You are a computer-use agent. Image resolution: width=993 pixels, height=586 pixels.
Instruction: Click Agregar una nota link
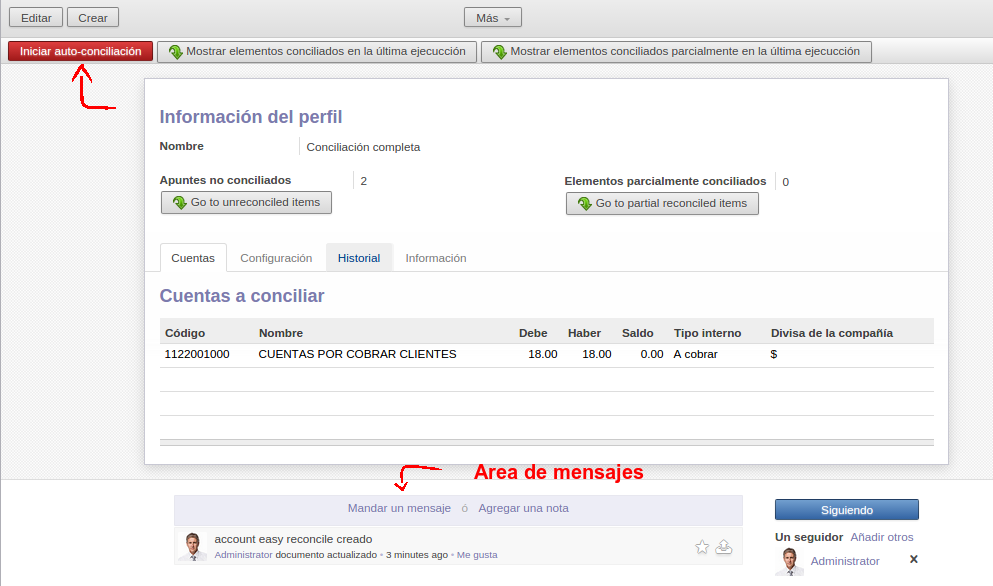[x=523, y=508]
